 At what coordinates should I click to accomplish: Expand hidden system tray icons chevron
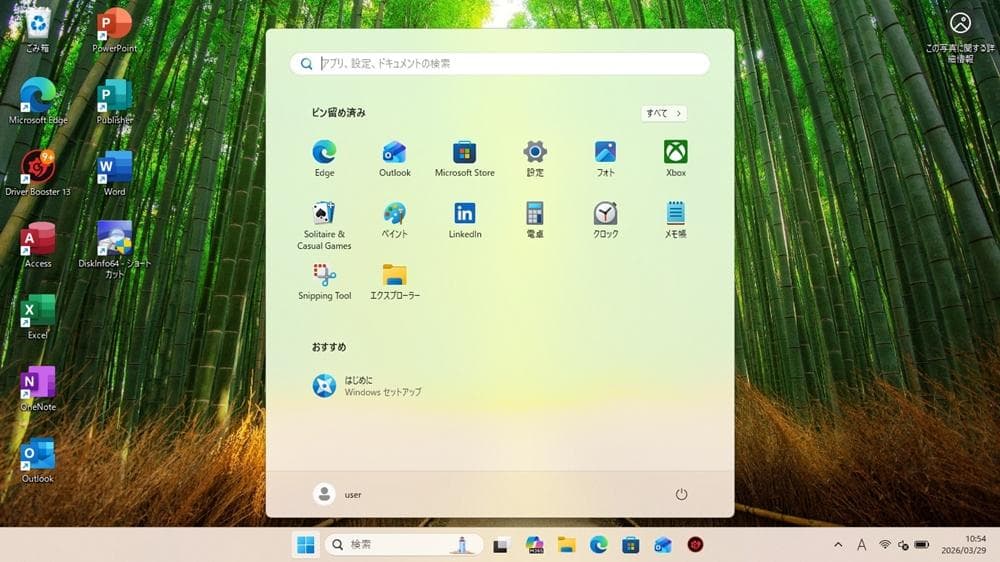click(838, 545)
